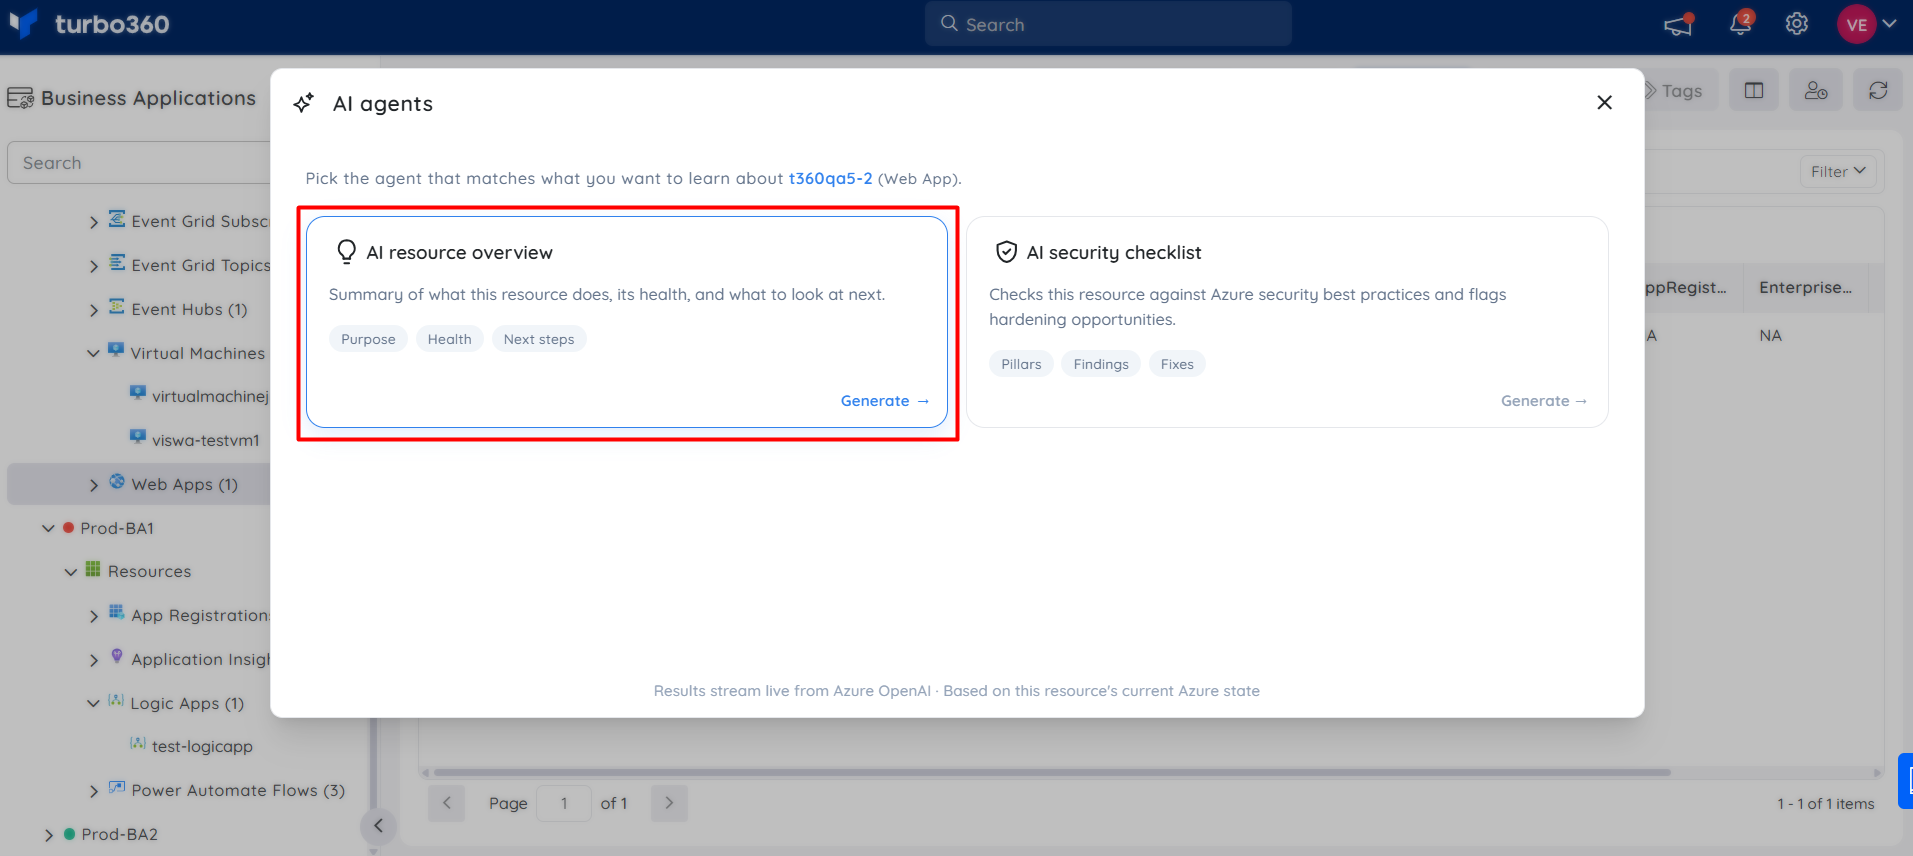This screenshot has width=1913, height=856.
Task: Click the refresh icon button
Action: click(x=1878, y=91)
